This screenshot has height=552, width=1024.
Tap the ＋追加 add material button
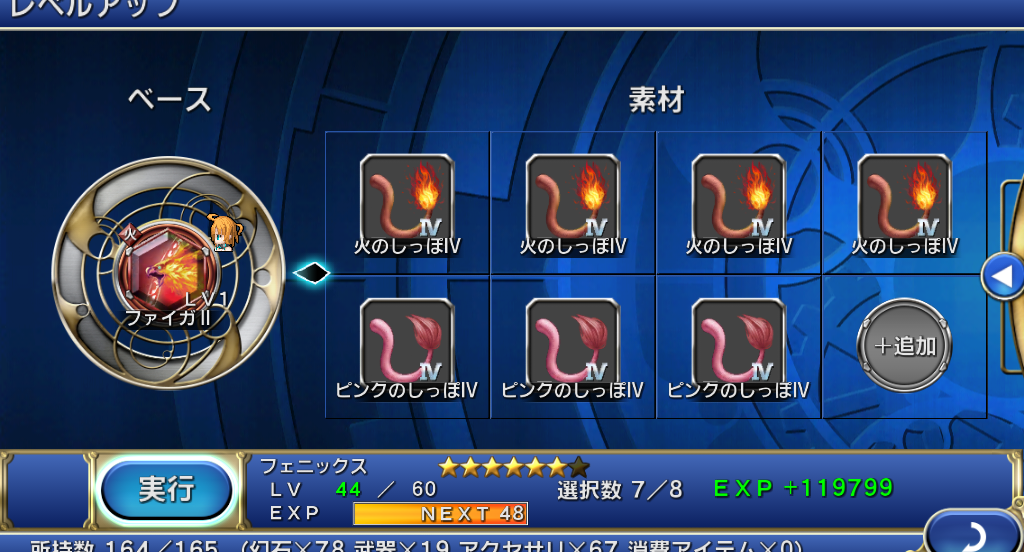click(x=904, y=346)
